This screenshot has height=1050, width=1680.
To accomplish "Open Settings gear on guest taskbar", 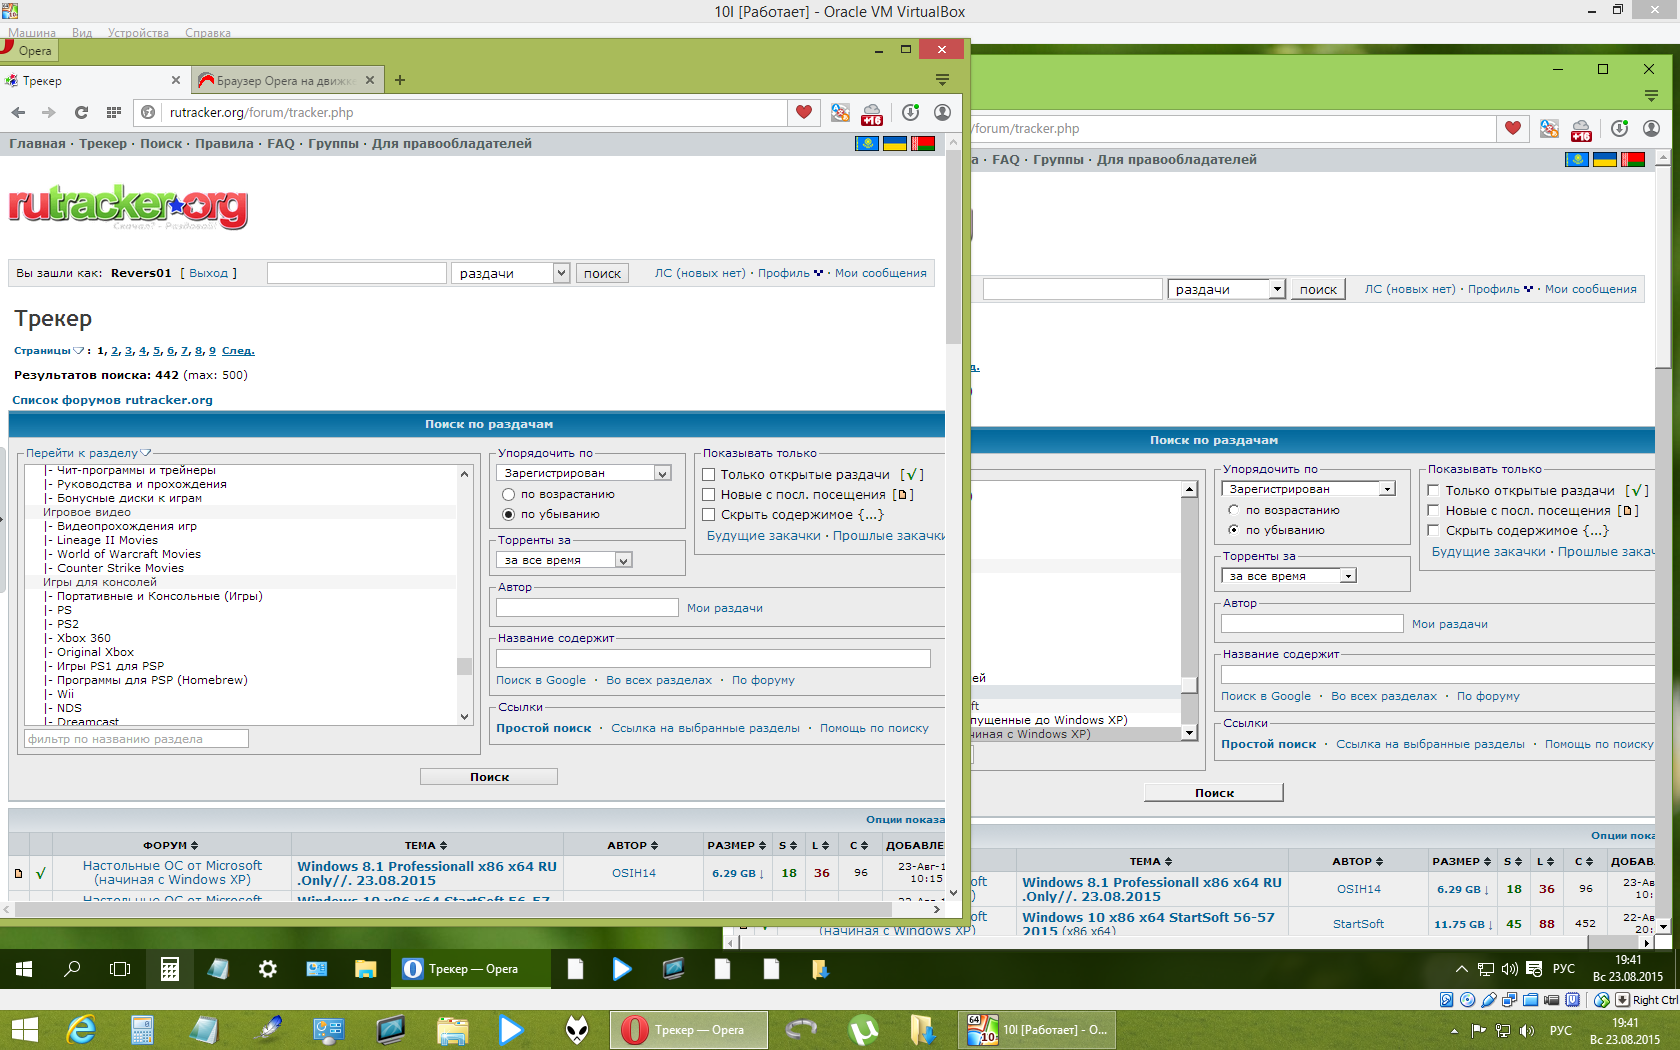I will (267, 969).
